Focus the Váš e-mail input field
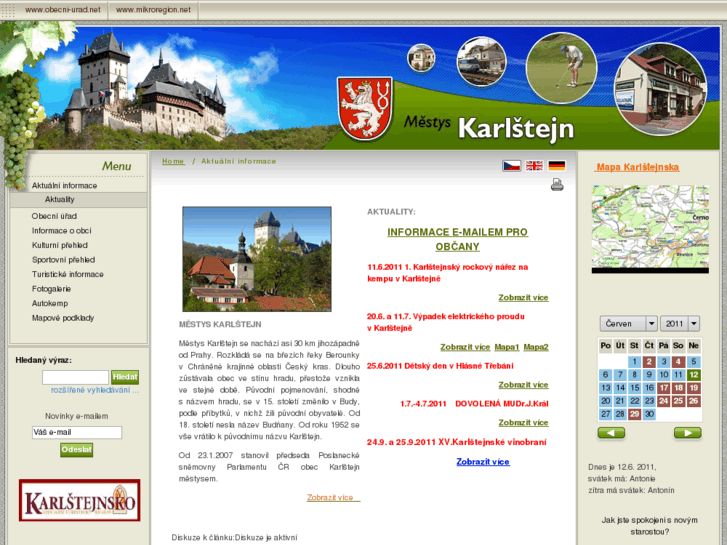 (x=77, y=432)
